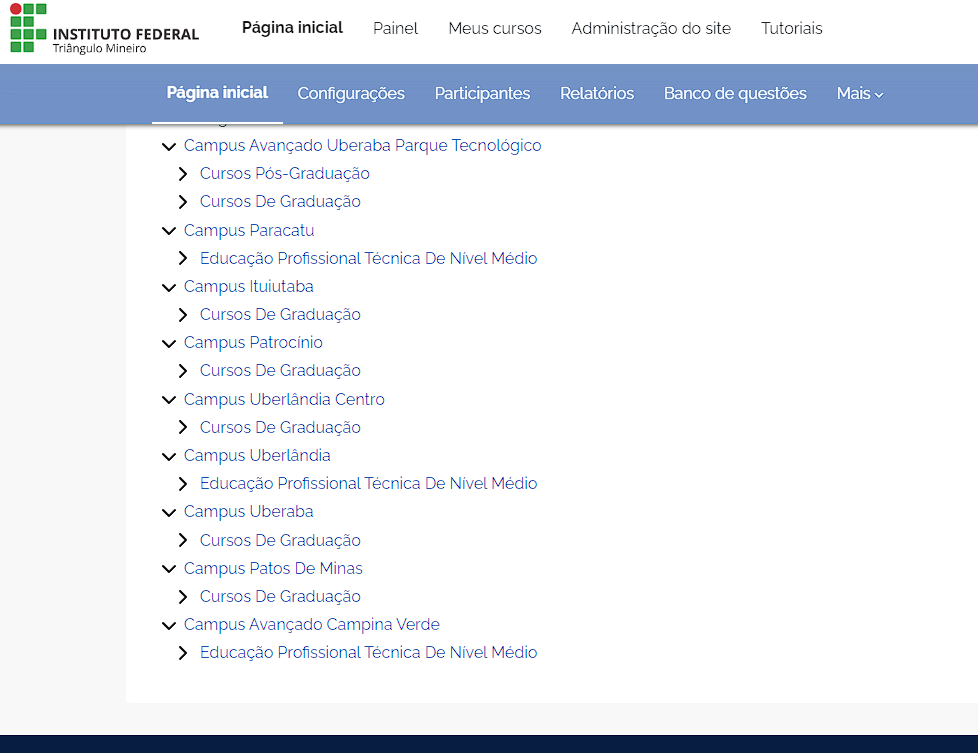Collapse Campus Avançado Uberaba Parque Tecnológico chevron

[x=168, y=146]
